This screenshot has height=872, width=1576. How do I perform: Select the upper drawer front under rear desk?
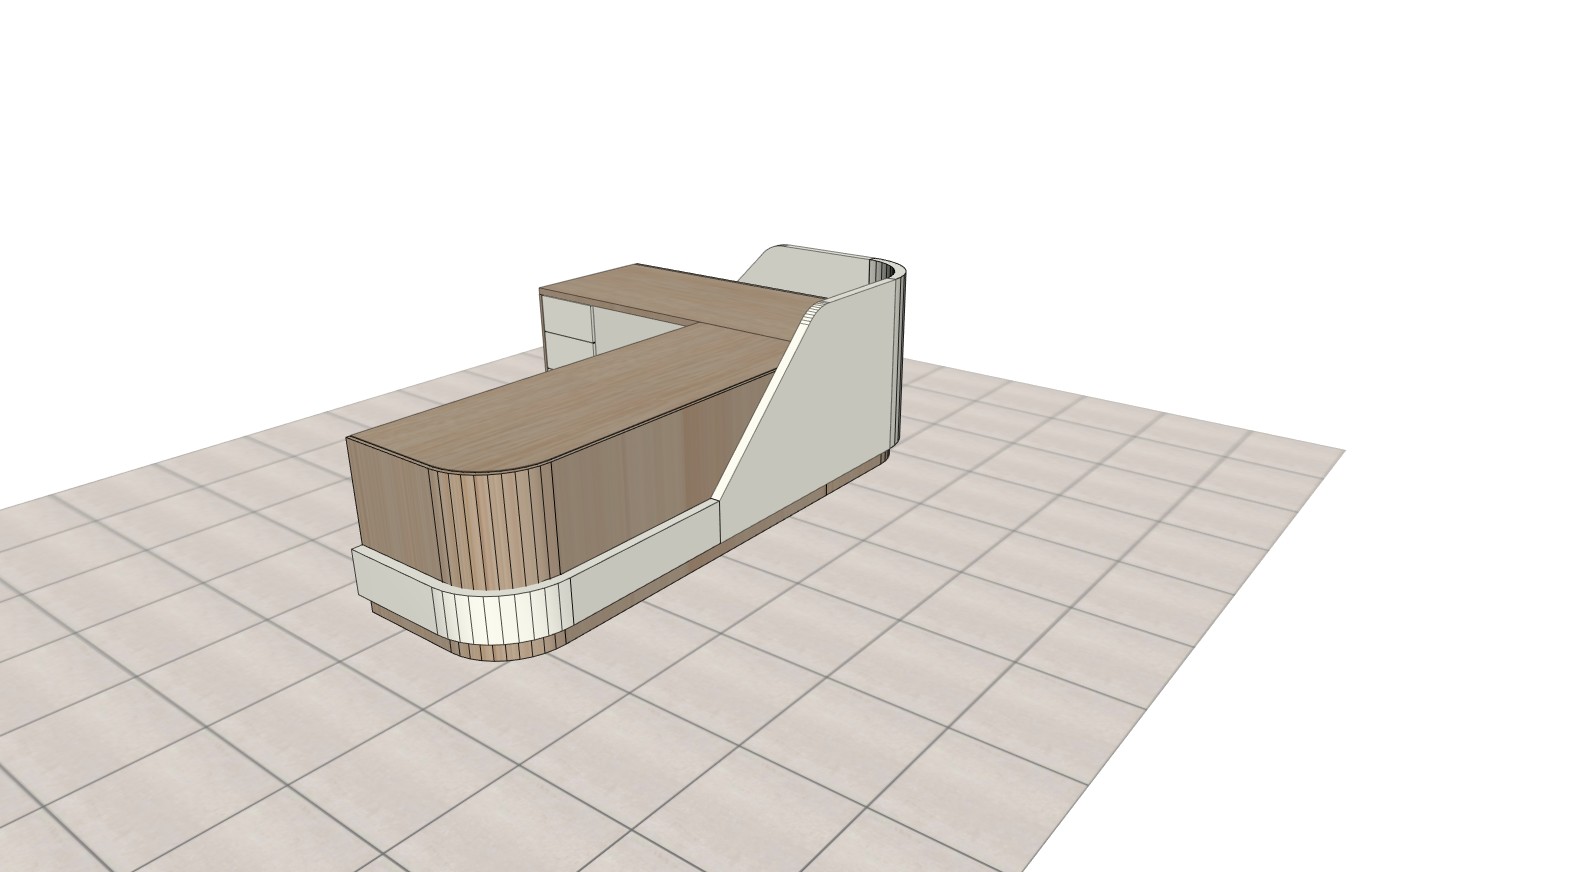pyautogui.click(x=566, y=313)
